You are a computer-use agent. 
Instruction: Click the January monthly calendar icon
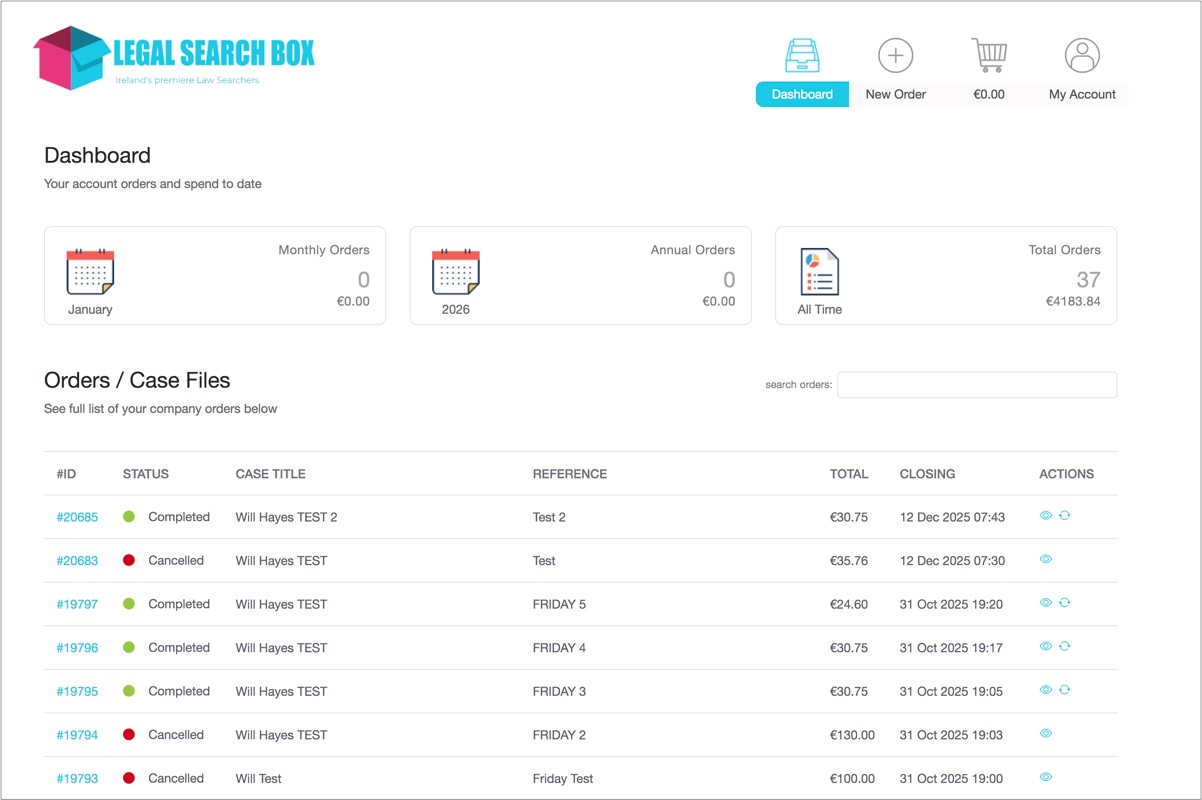click(x=90, y=272)
